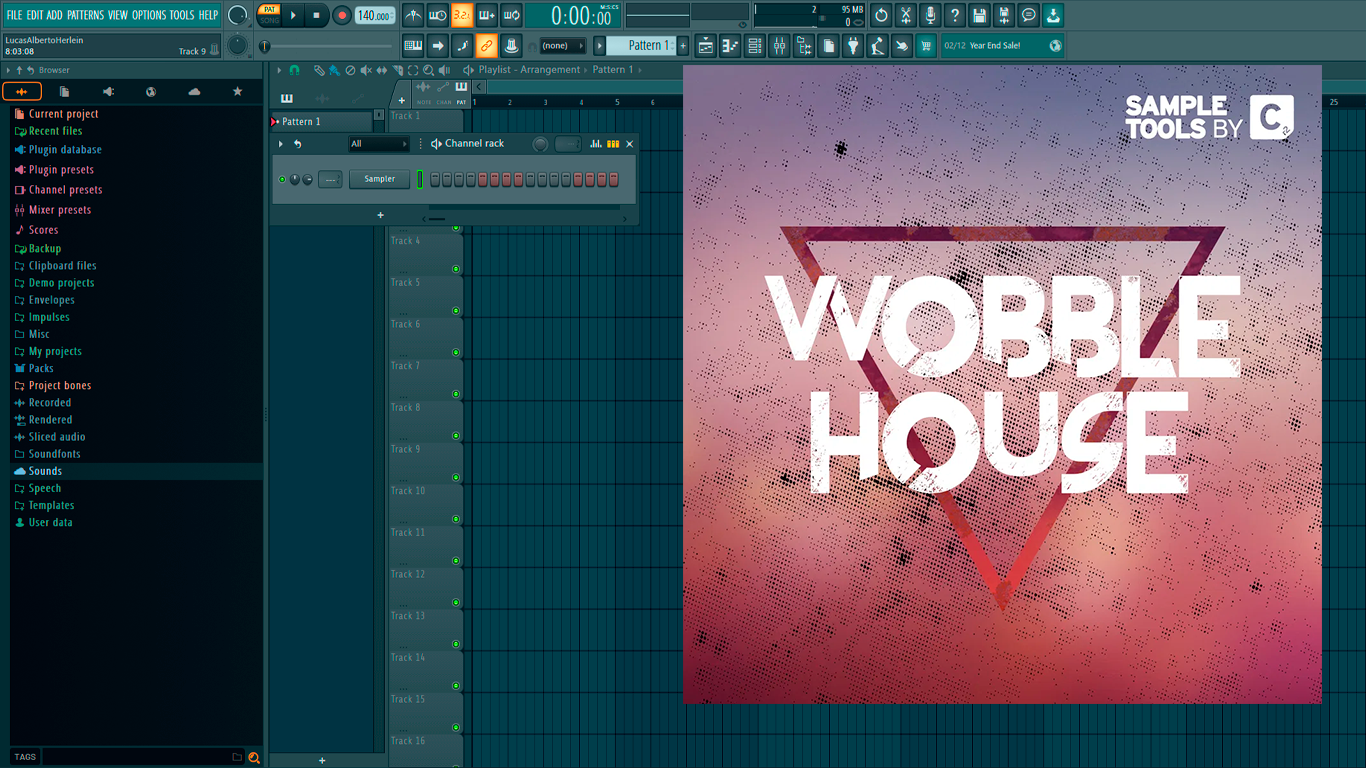Click the content download icon

[1053, 15]
